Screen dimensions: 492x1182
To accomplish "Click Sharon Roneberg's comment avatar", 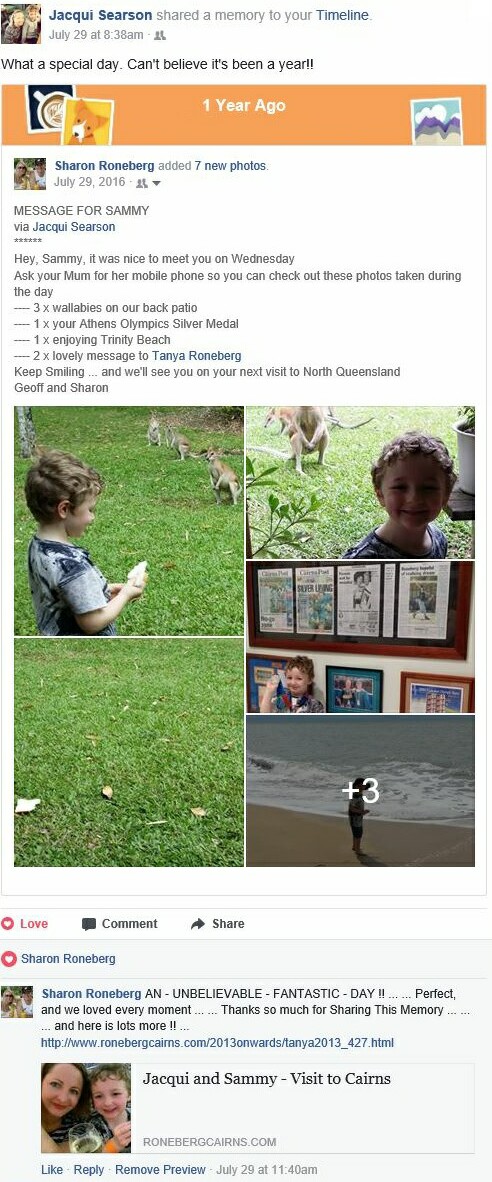I will click(17, 1002).
